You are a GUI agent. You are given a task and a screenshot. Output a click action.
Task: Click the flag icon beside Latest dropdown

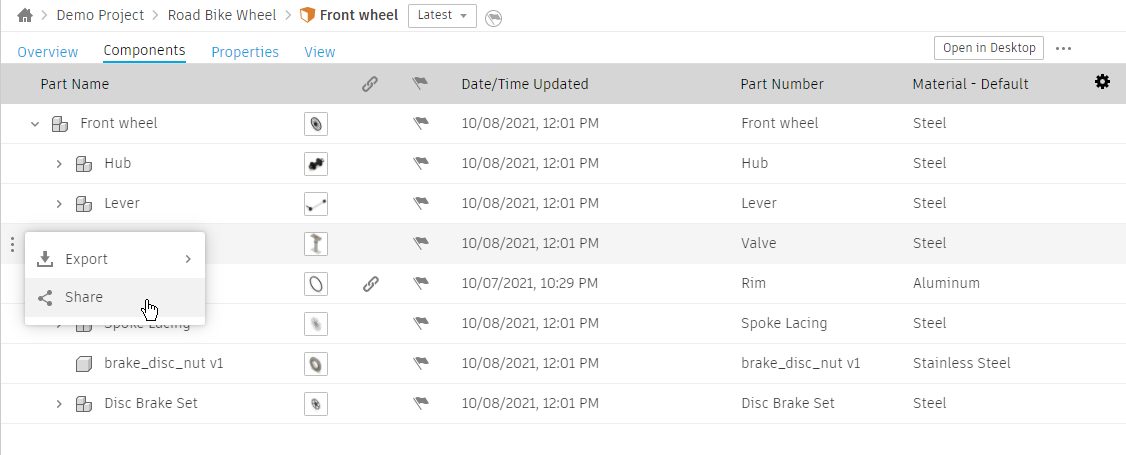(493, 18)
